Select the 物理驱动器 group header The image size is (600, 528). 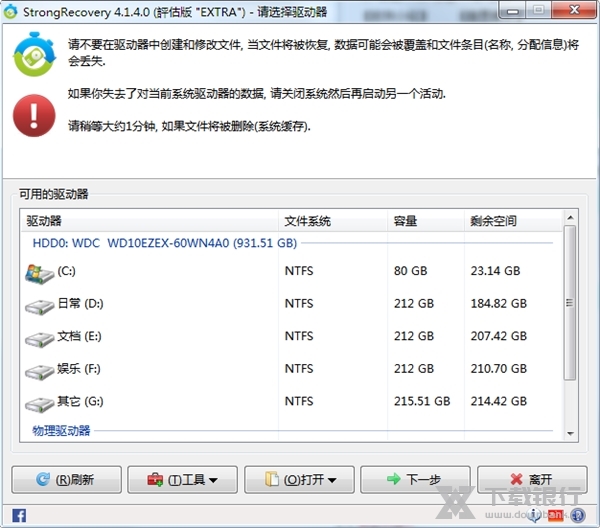click(x=61, y=431)
